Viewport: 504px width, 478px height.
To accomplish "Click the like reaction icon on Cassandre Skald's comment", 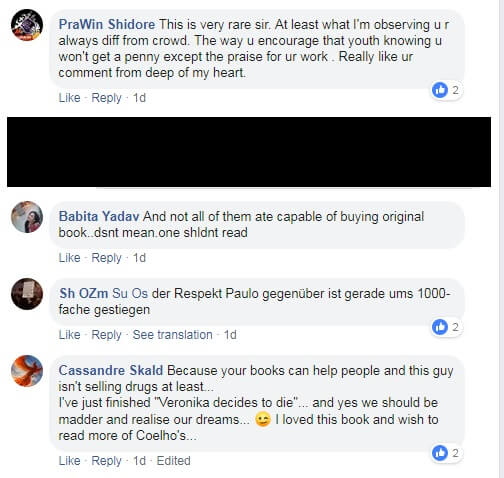I will (440, 453).
